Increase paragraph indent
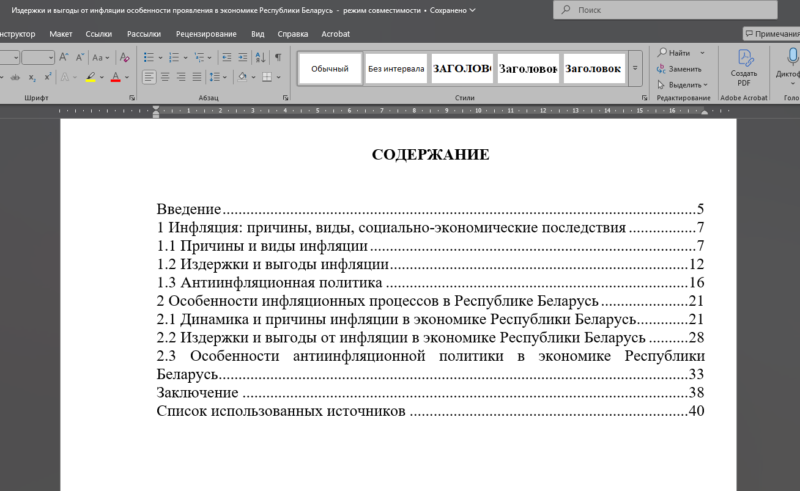Image resolution: width=800 pixels, height=491 pixels. click(x=243, y=57)
